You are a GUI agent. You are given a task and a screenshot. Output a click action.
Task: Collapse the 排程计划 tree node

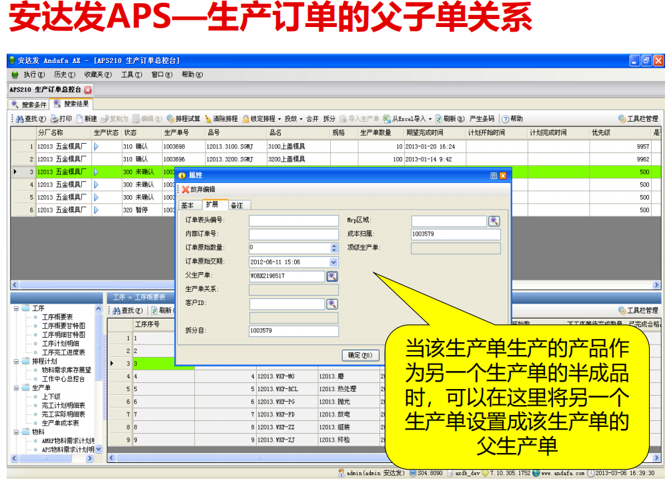(15, 359)
